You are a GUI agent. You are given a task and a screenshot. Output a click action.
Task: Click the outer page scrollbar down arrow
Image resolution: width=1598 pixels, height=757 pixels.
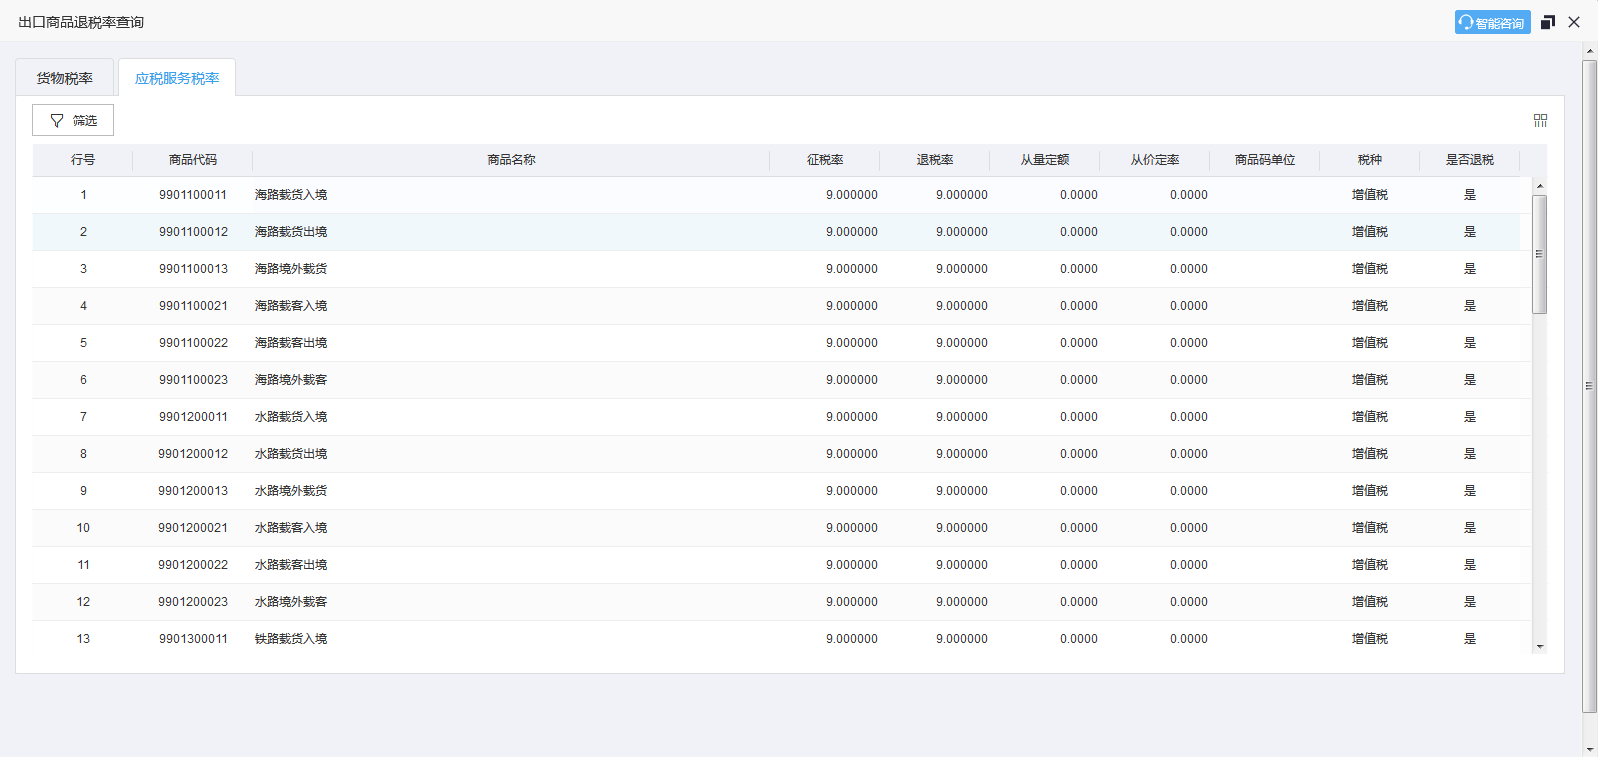coord(1590,748)
